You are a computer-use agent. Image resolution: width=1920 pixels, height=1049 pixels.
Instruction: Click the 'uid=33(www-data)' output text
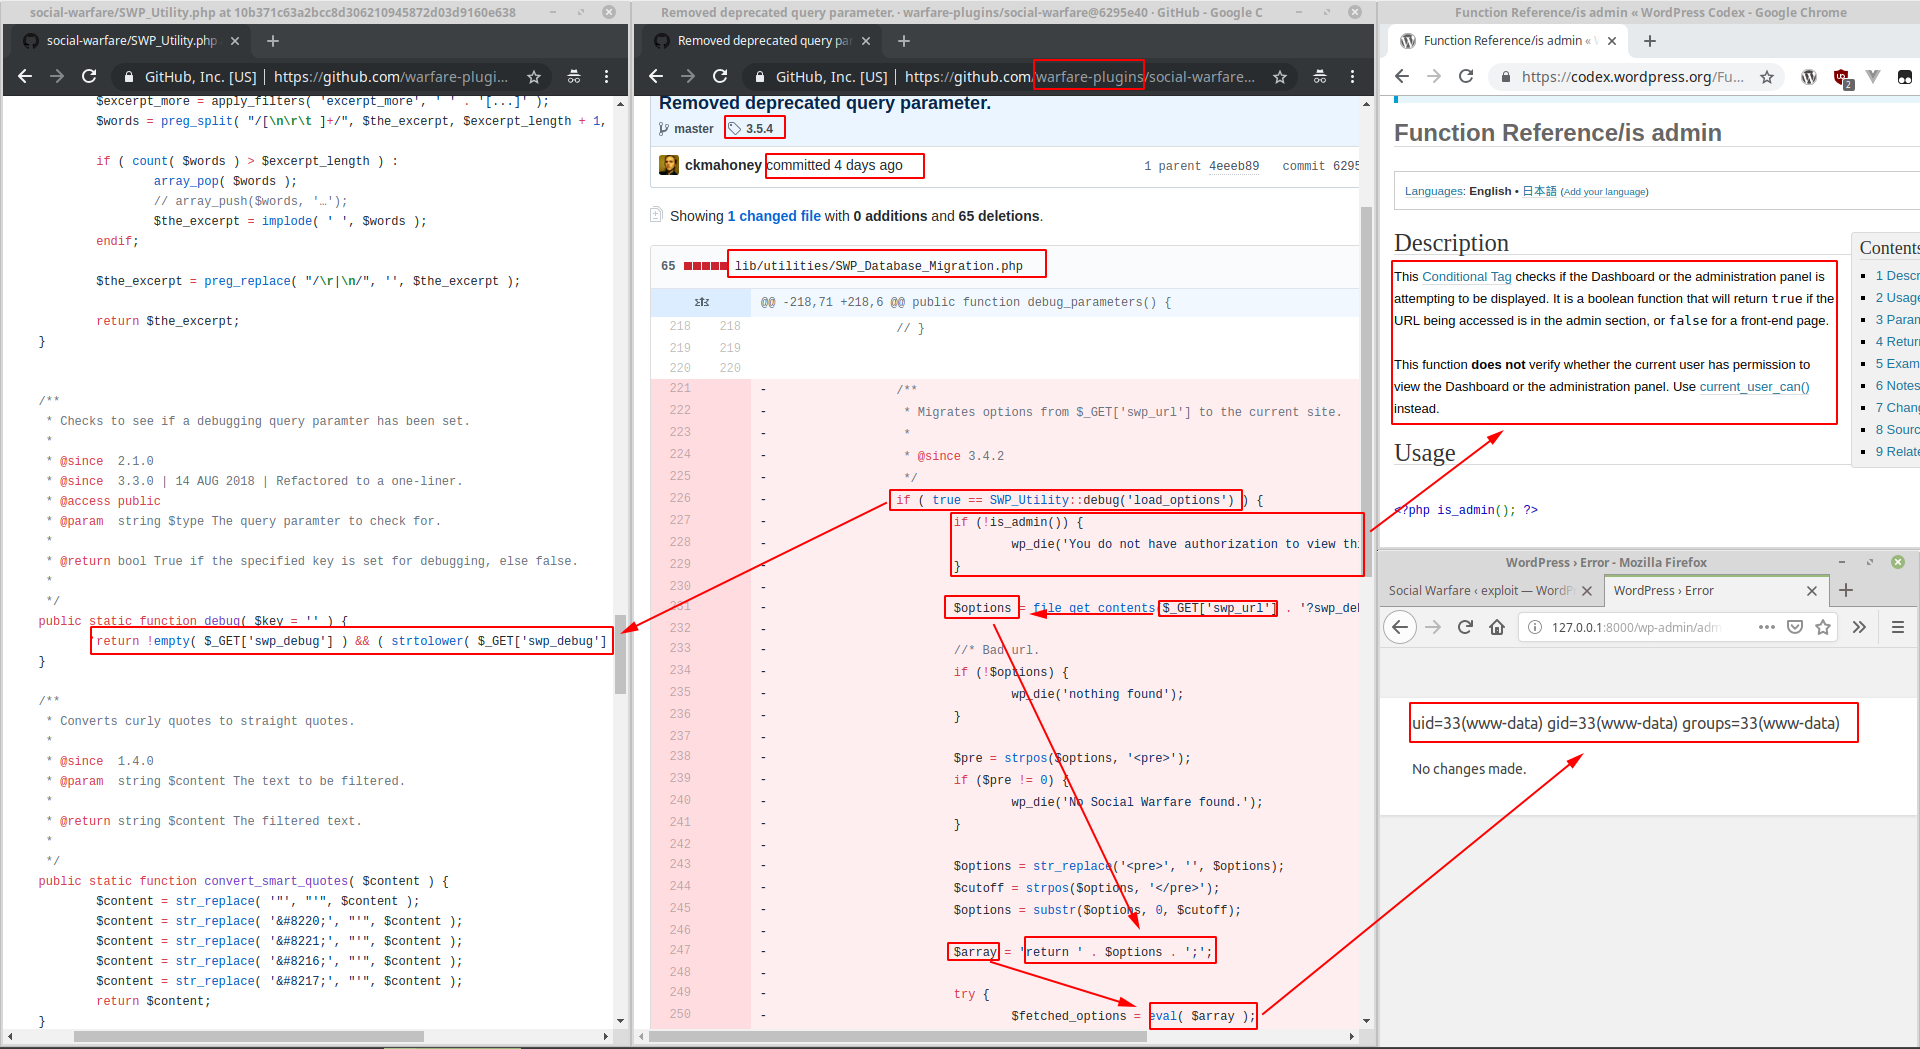[1625, 723]
